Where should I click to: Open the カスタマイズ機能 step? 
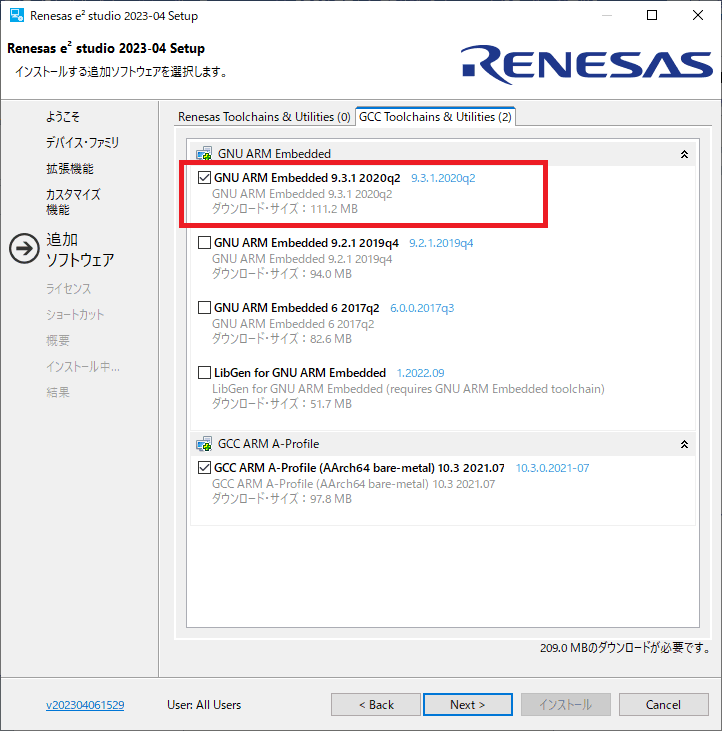[73, 202]
